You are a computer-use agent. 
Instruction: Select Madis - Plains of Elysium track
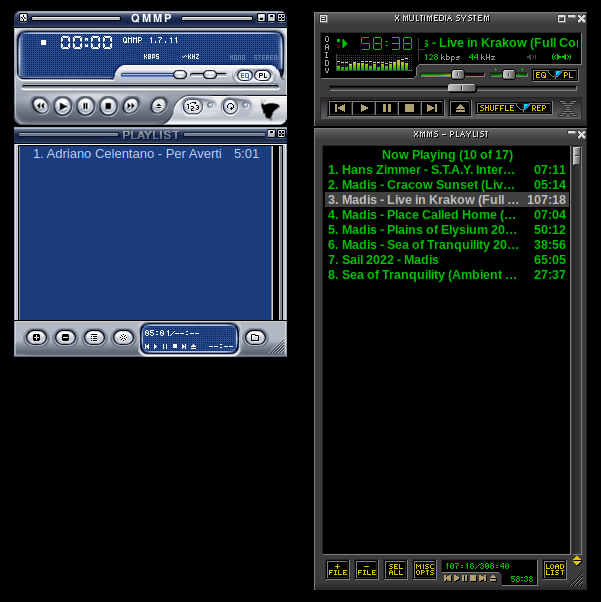point(447,230)
